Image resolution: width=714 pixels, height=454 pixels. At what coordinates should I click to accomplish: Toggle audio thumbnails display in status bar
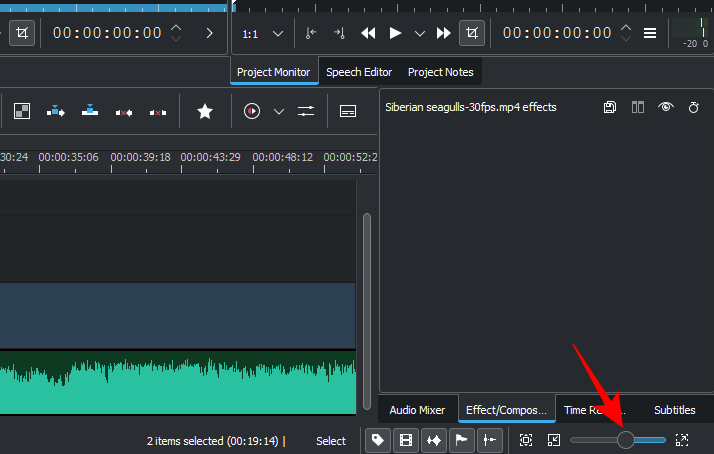(434, 440)
